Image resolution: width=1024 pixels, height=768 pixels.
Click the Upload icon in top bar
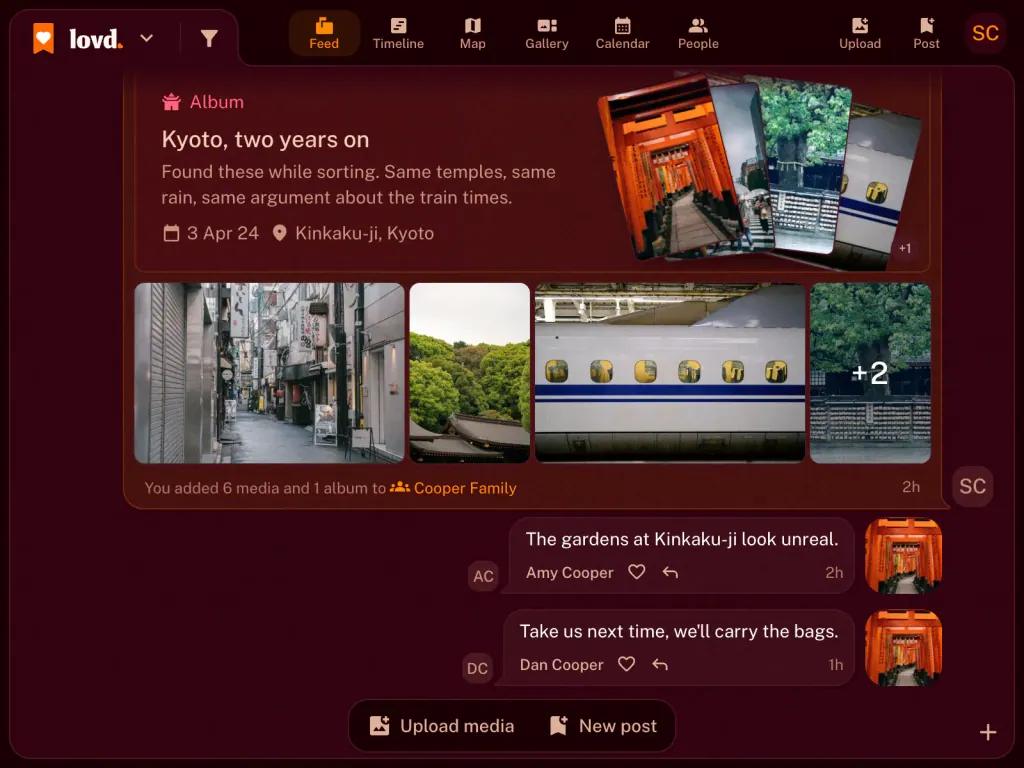[x=860, y=34]
